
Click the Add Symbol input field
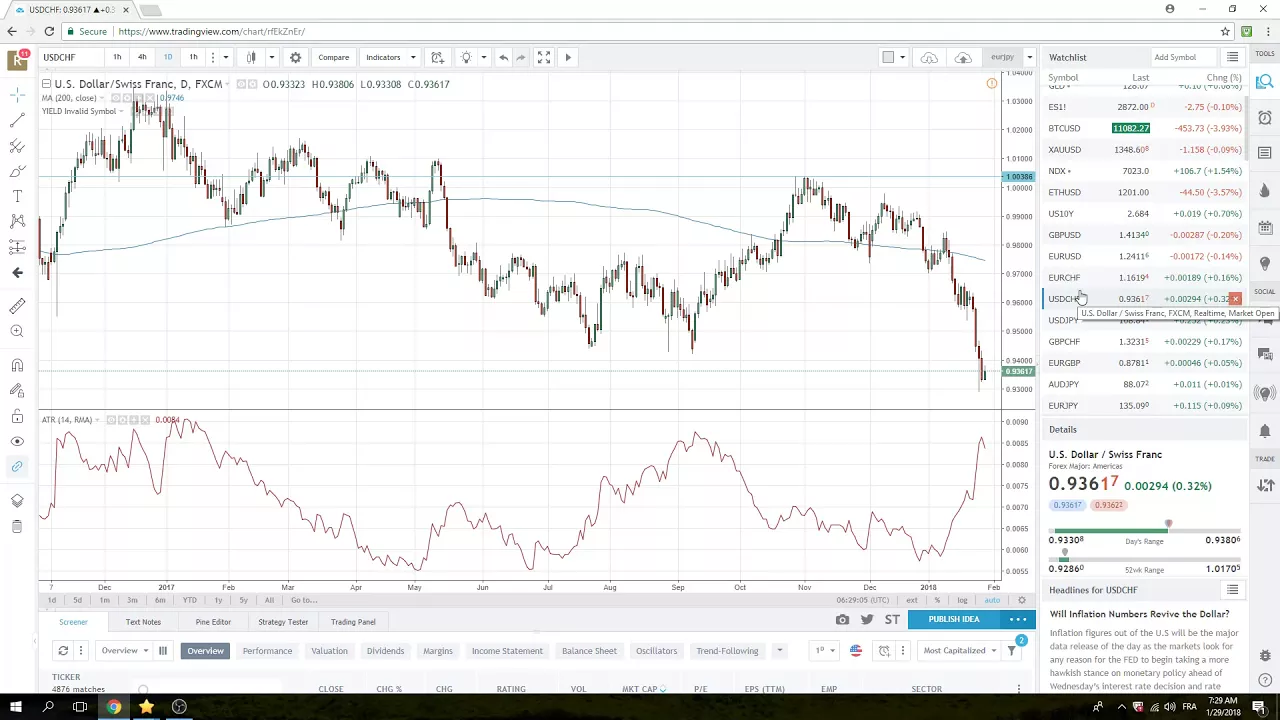[x=1185, y=57]
